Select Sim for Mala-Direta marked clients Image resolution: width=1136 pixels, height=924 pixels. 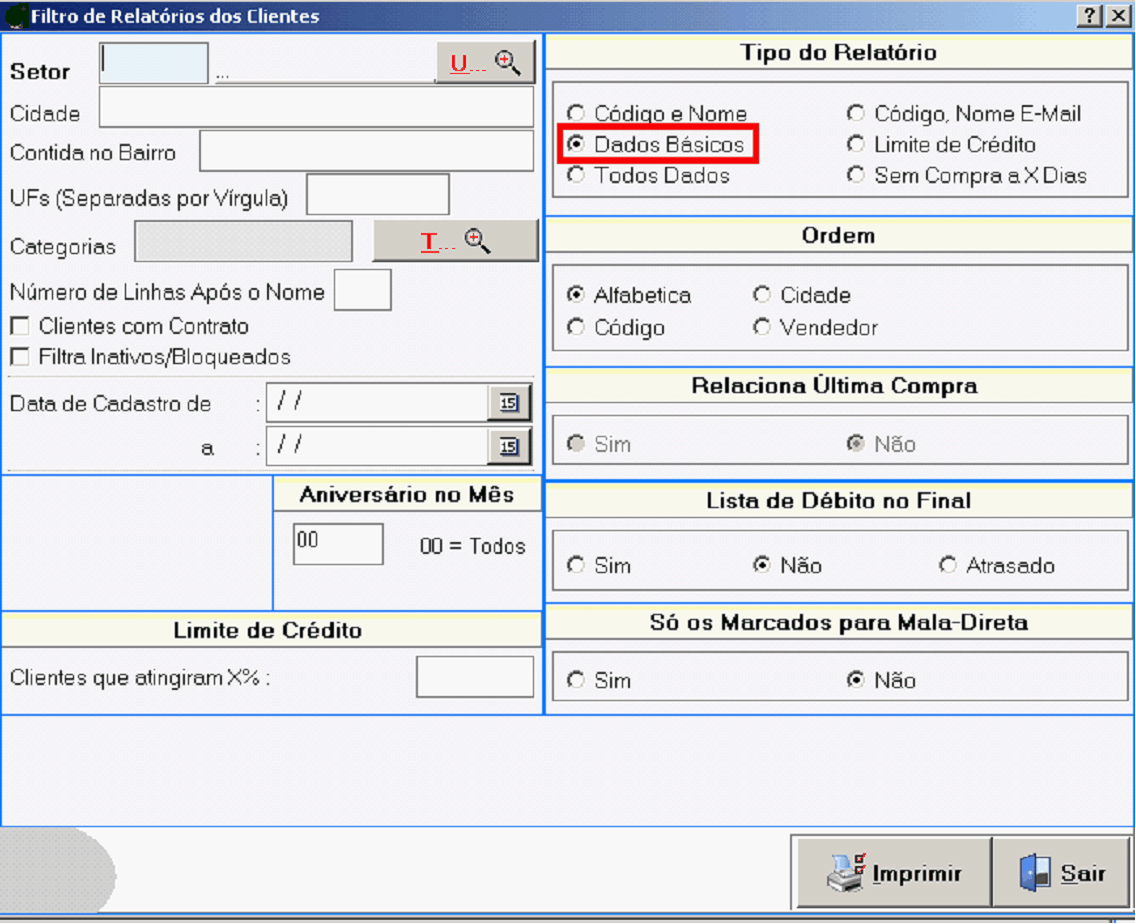[576, 680]
